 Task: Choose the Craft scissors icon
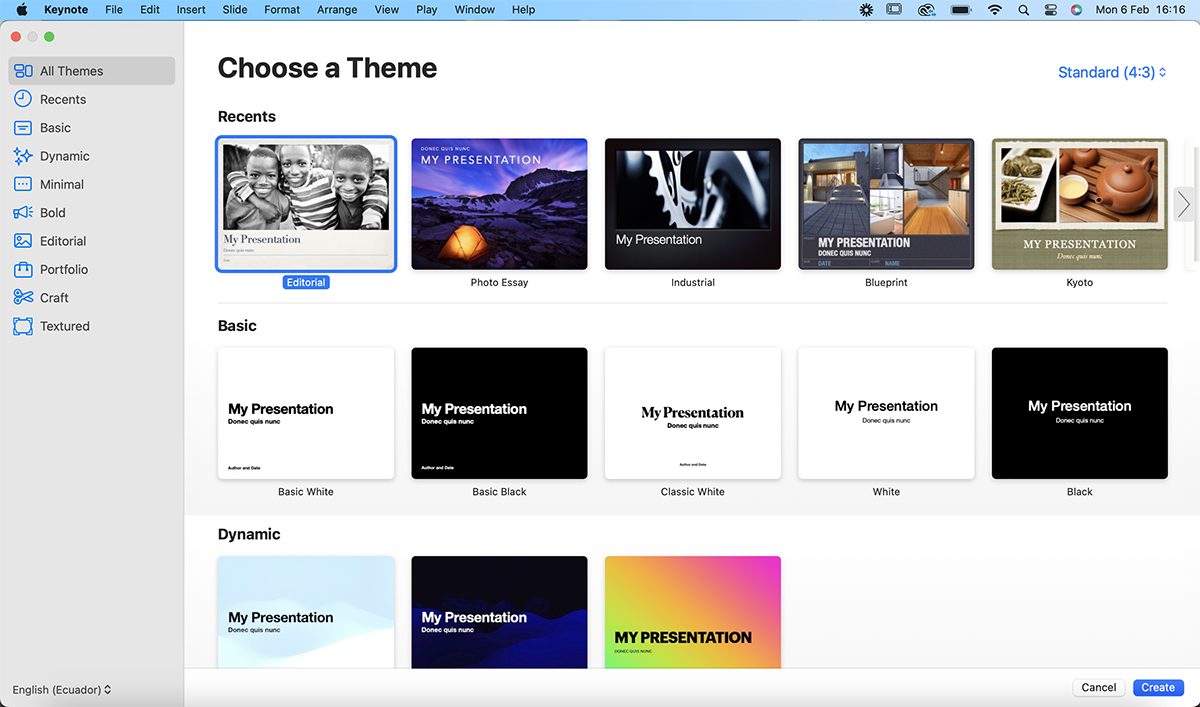[23, 298]
